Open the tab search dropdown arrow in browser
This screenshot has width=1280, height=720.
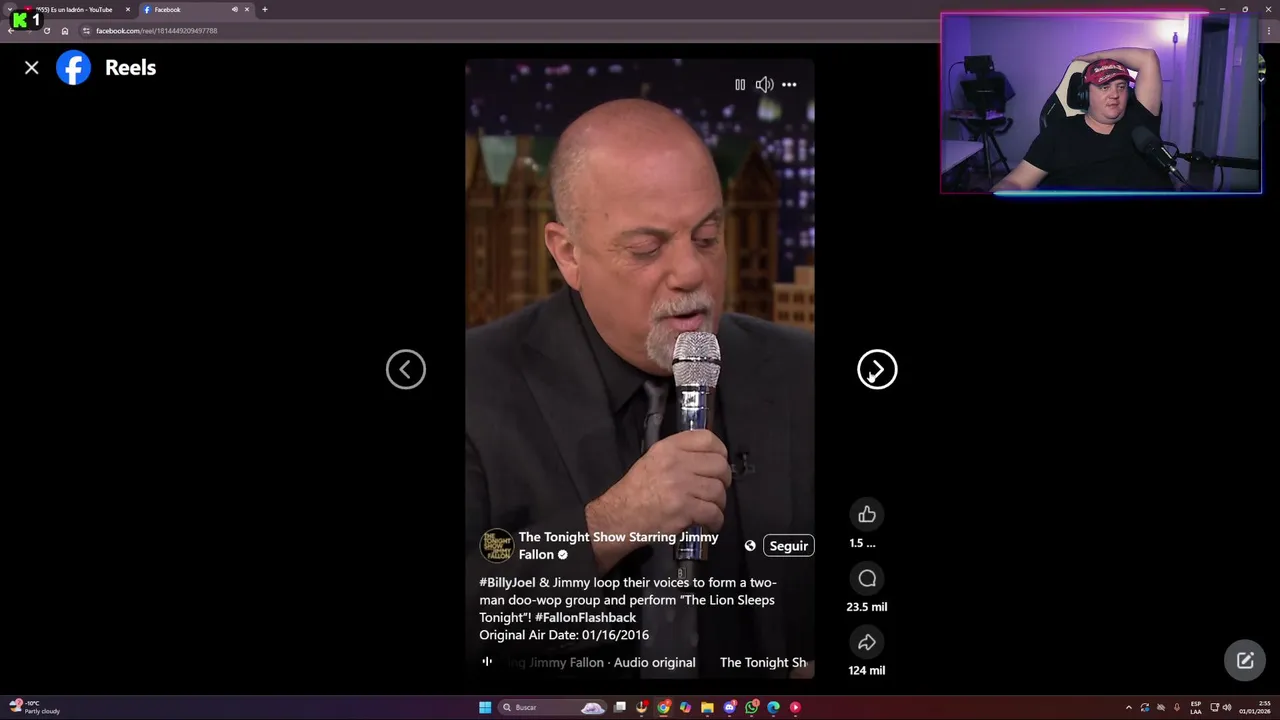[10, 9]
